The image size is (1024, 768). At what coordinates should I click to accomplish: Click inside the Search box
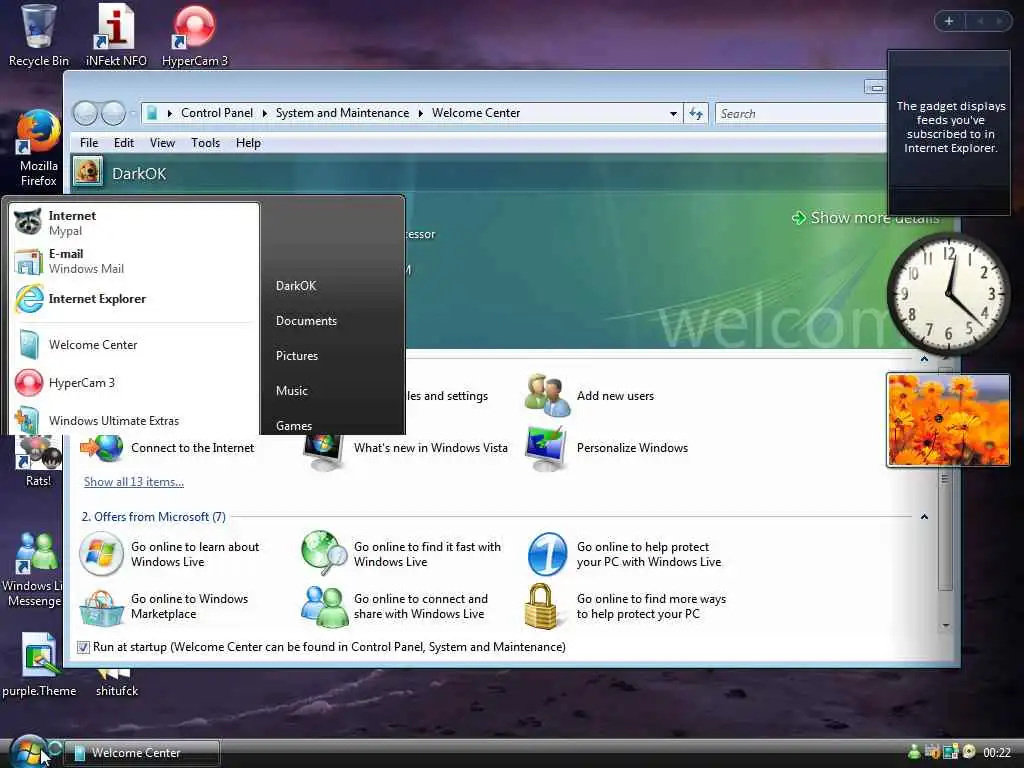[801, 114]
